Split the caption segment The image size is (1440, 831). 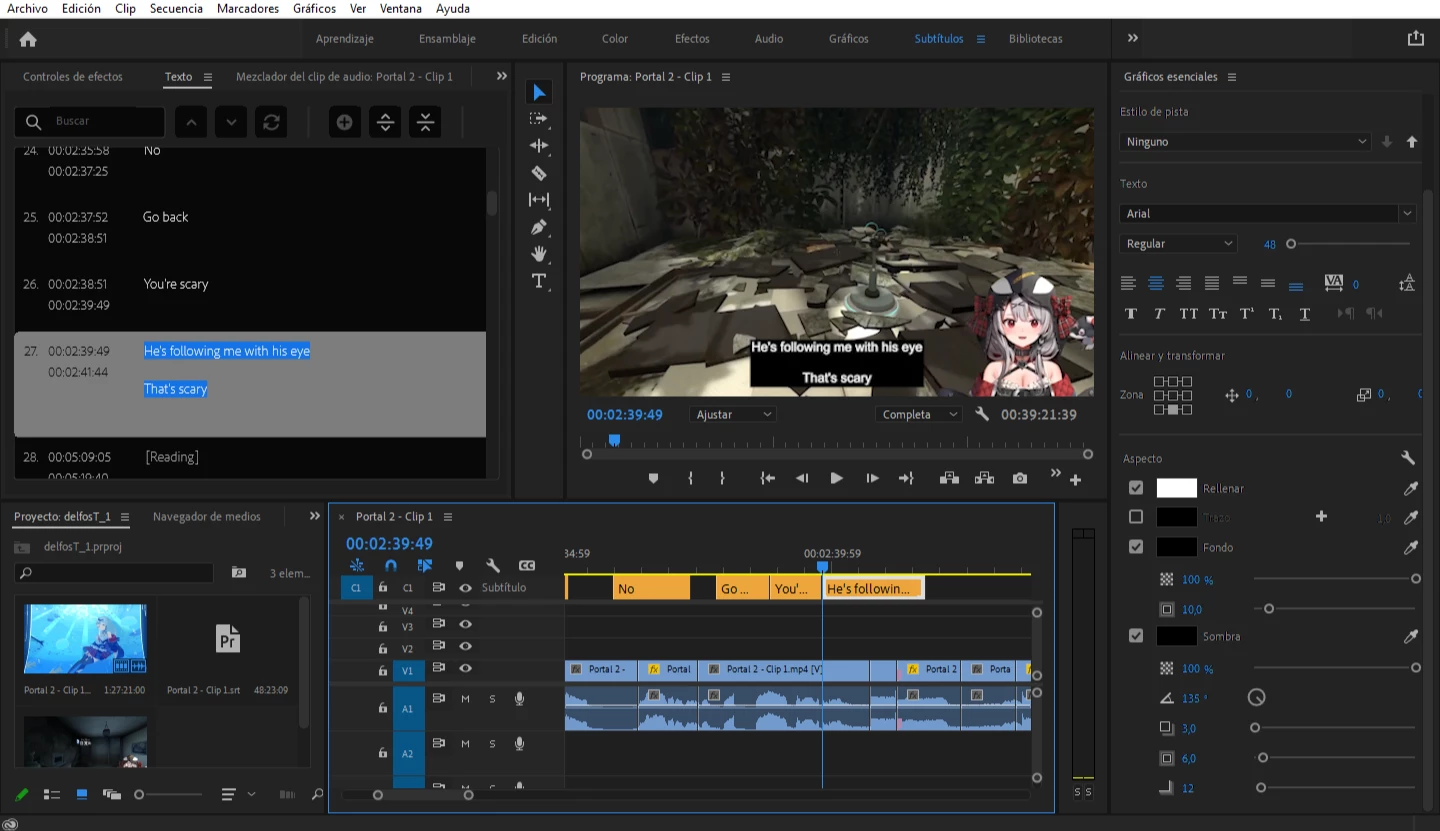385,122
